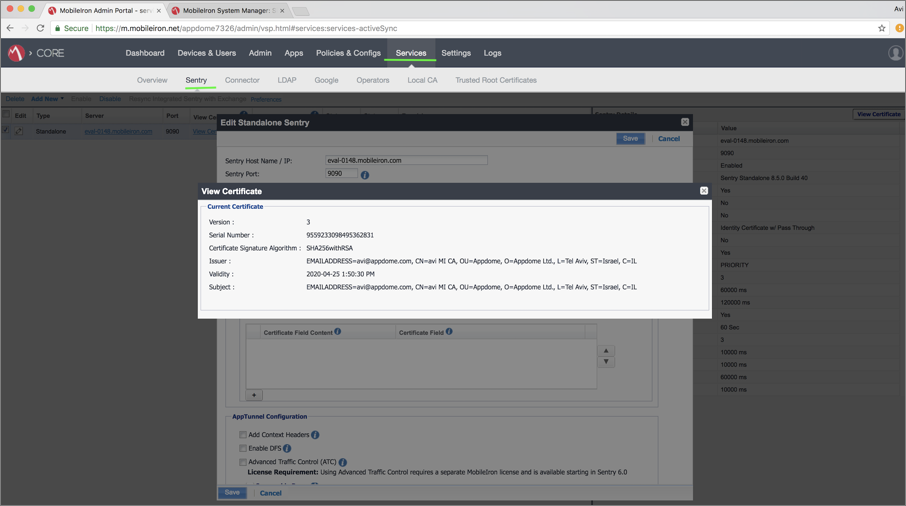
Task: Close the MobileIron Admin Portal tab
Action: point(159,10)
